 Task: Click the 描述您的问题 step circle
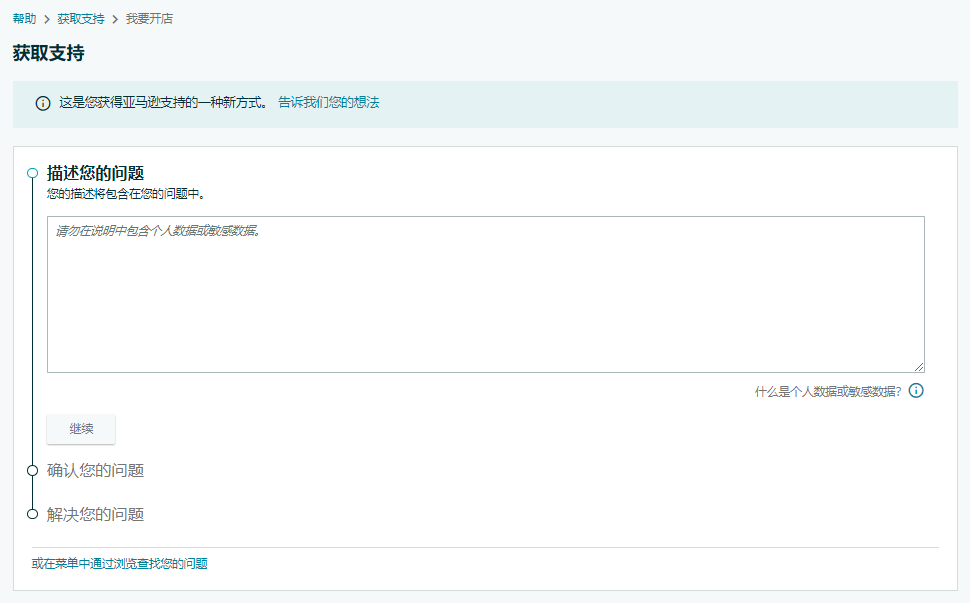(x=32, y=173)
